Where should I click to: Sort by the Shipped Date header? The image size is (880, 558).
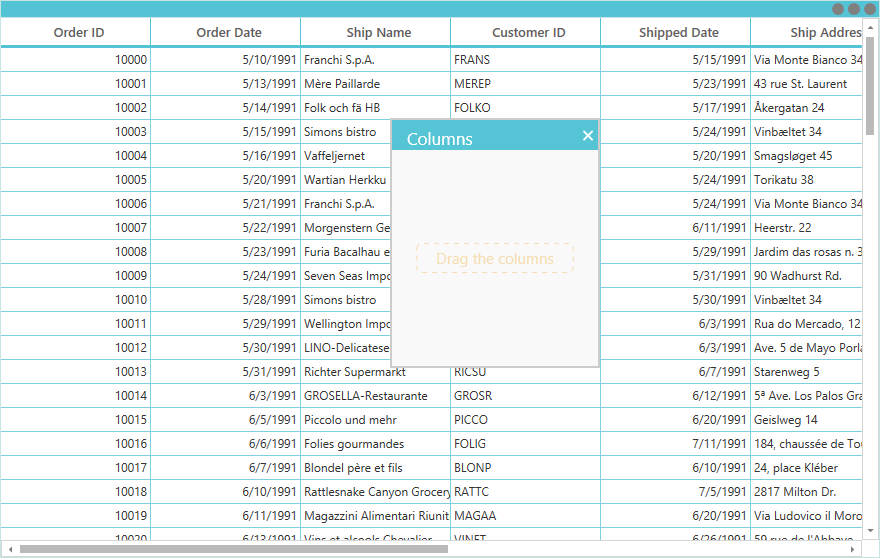coord(678,32)
